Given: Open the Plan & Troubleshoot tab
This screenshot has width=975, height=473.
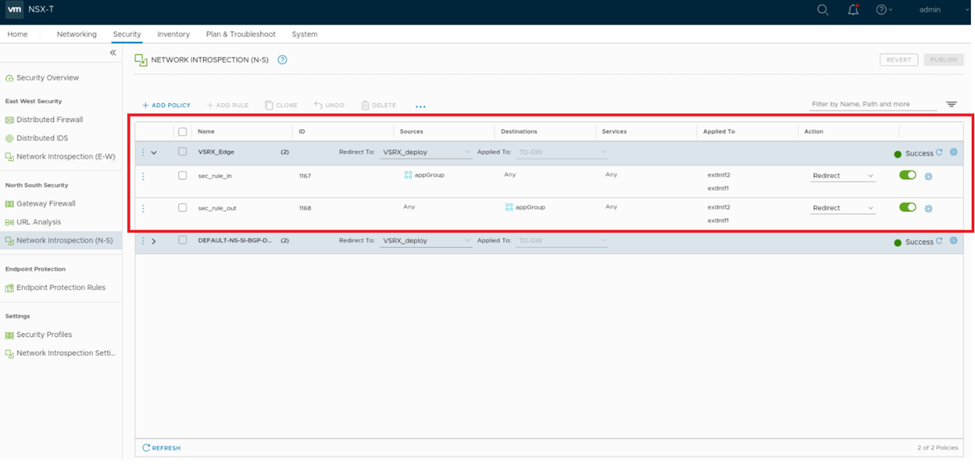Looking at the screenshot, I should pyautogui.click(x=241, y=34).
